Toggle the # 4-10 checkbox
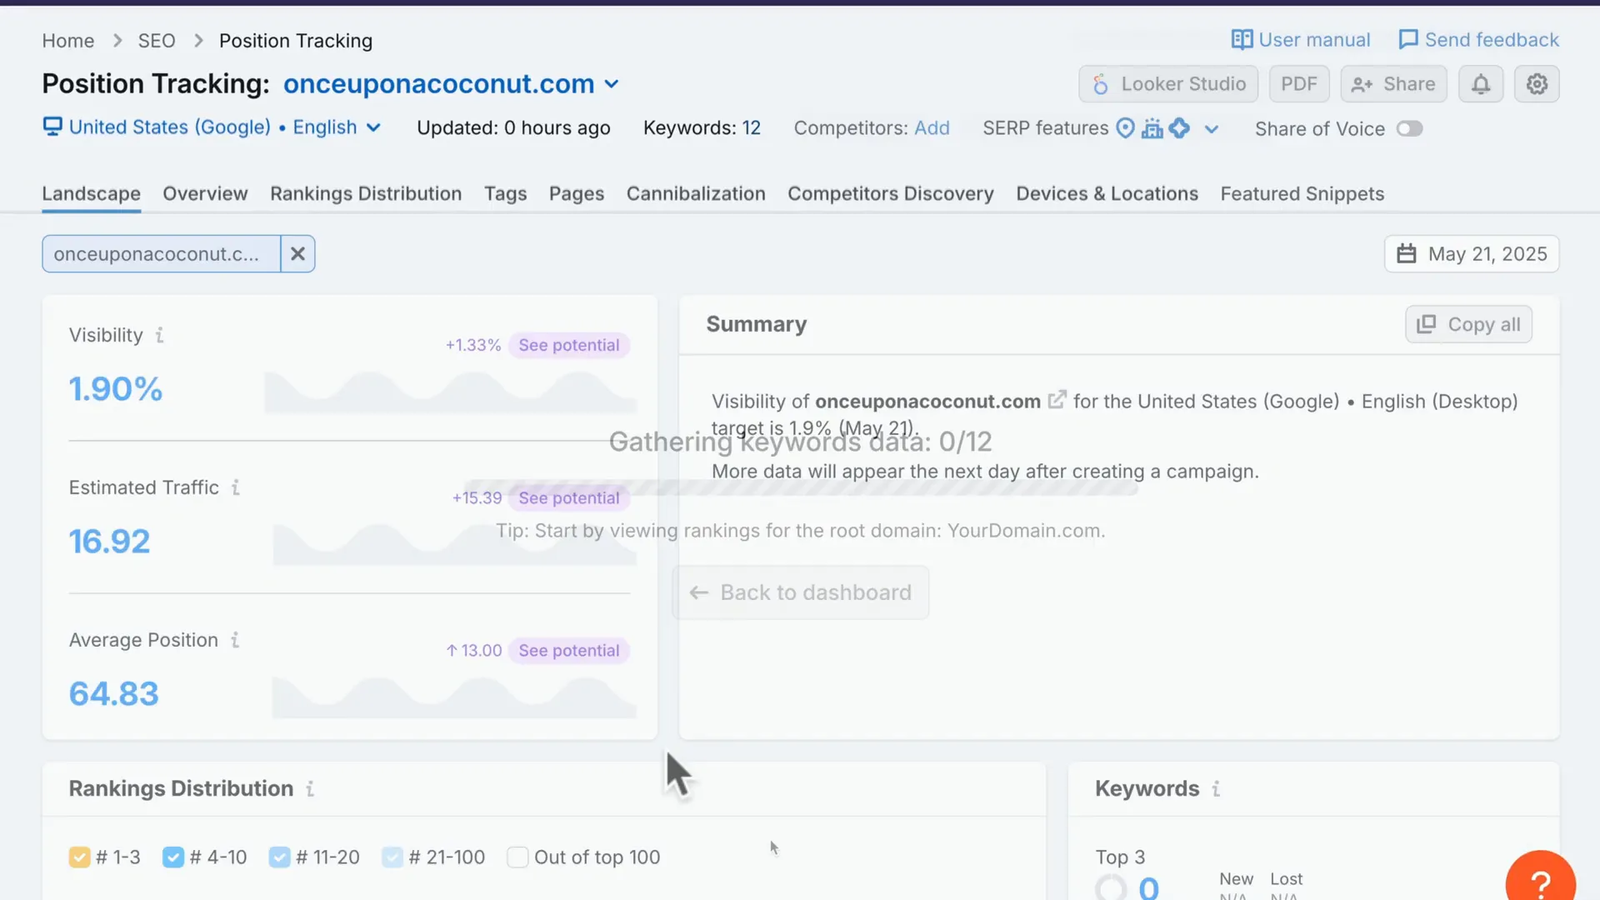This screenshot has height=900, width=1600. point(173,857)
